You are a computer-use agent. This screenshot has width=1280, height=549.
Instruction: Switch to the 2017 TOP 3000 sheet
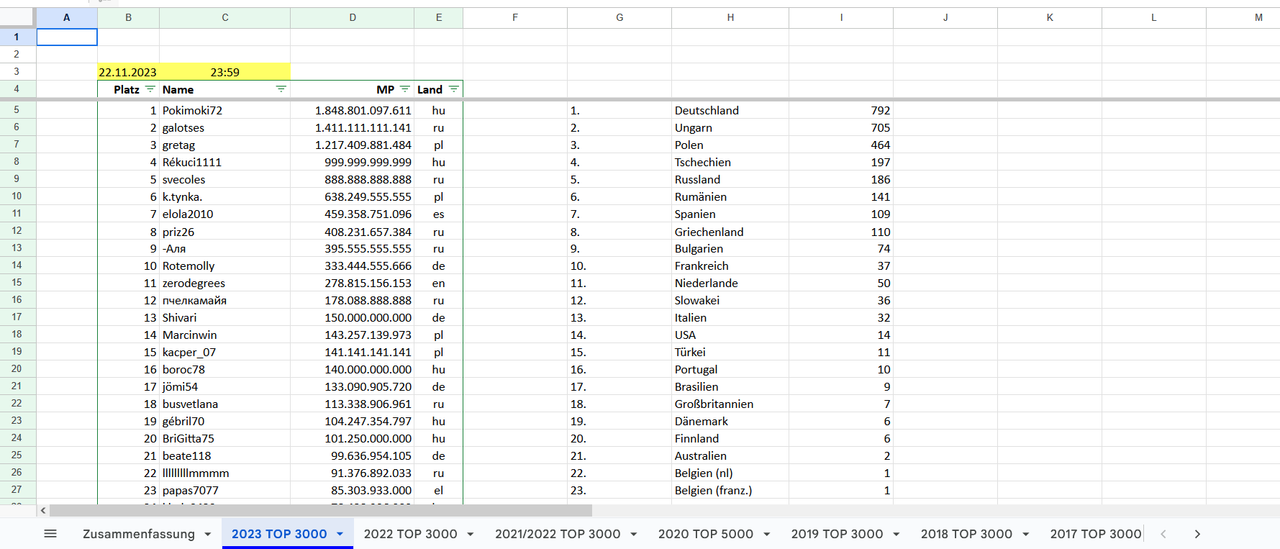tap(1095, 534)
